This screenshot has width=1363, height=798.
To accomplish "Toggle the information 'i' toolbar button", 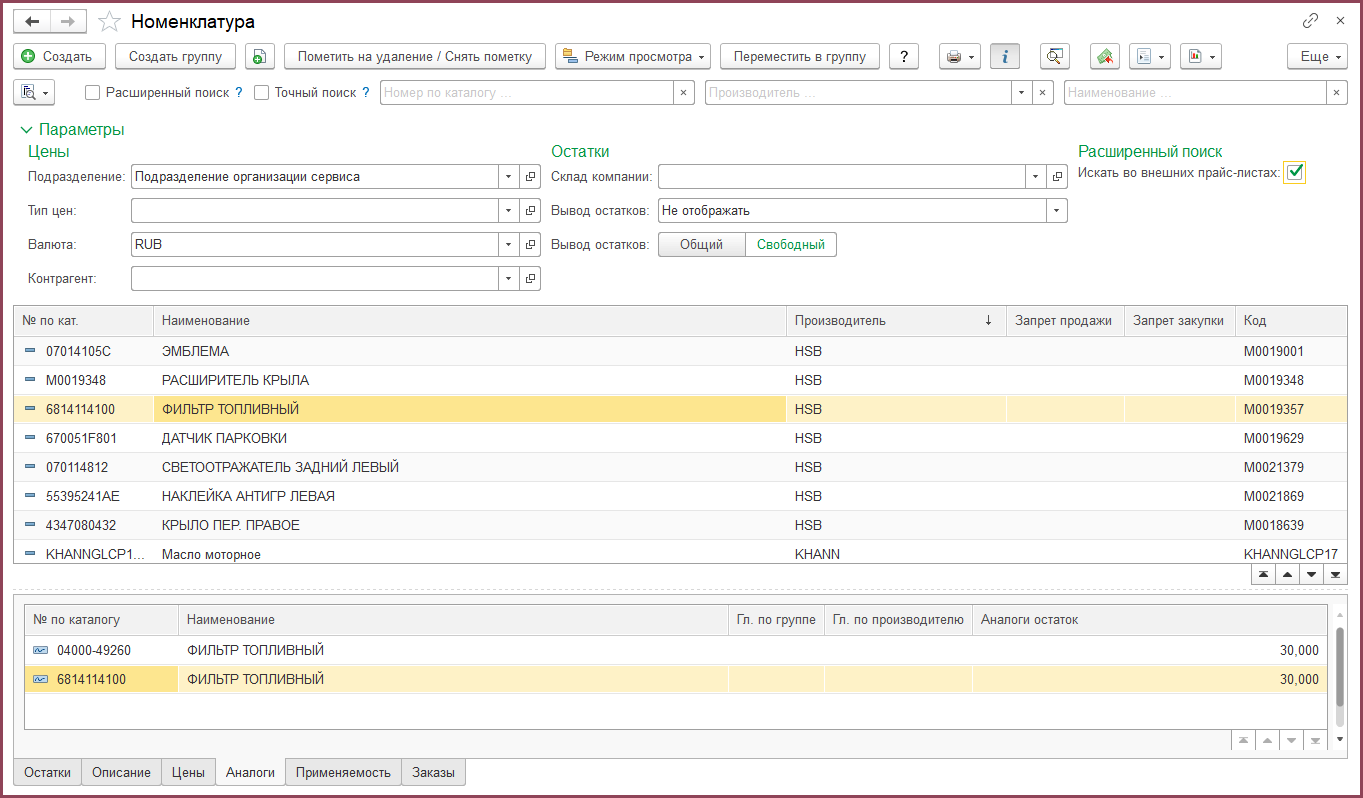I will click(1005, 57).
